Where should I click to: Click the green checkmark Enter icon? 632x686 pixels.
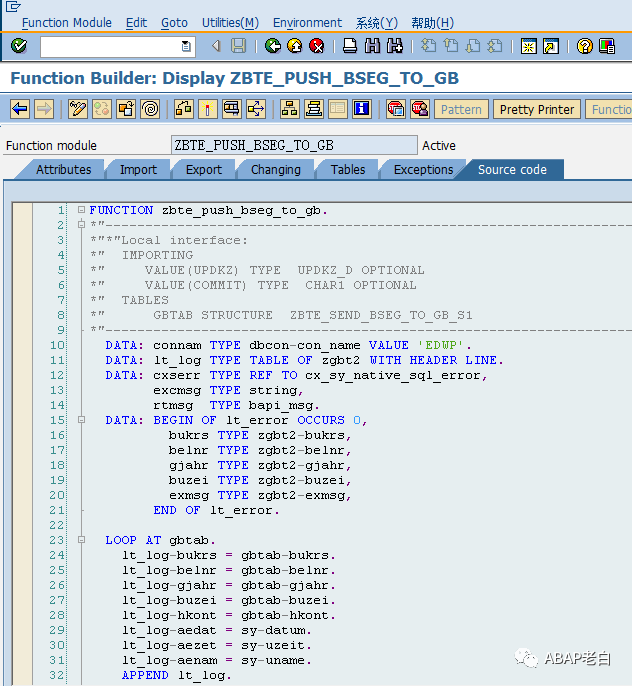[19, 46]
